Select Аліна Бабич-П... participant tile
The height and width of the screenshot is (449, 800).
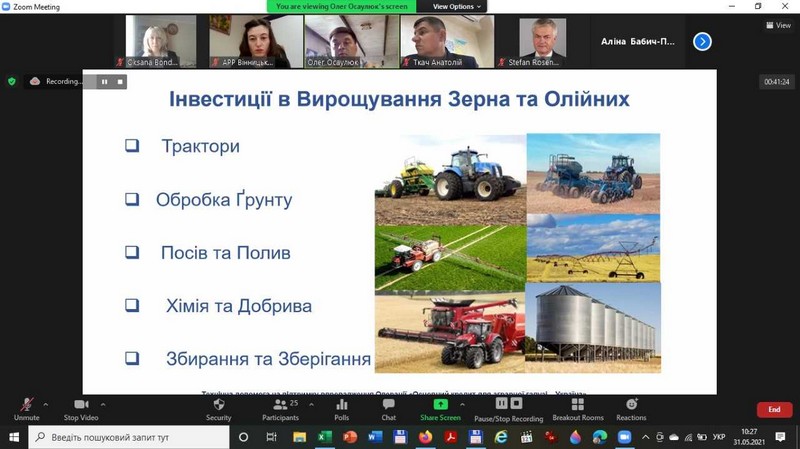click(637, 41)
